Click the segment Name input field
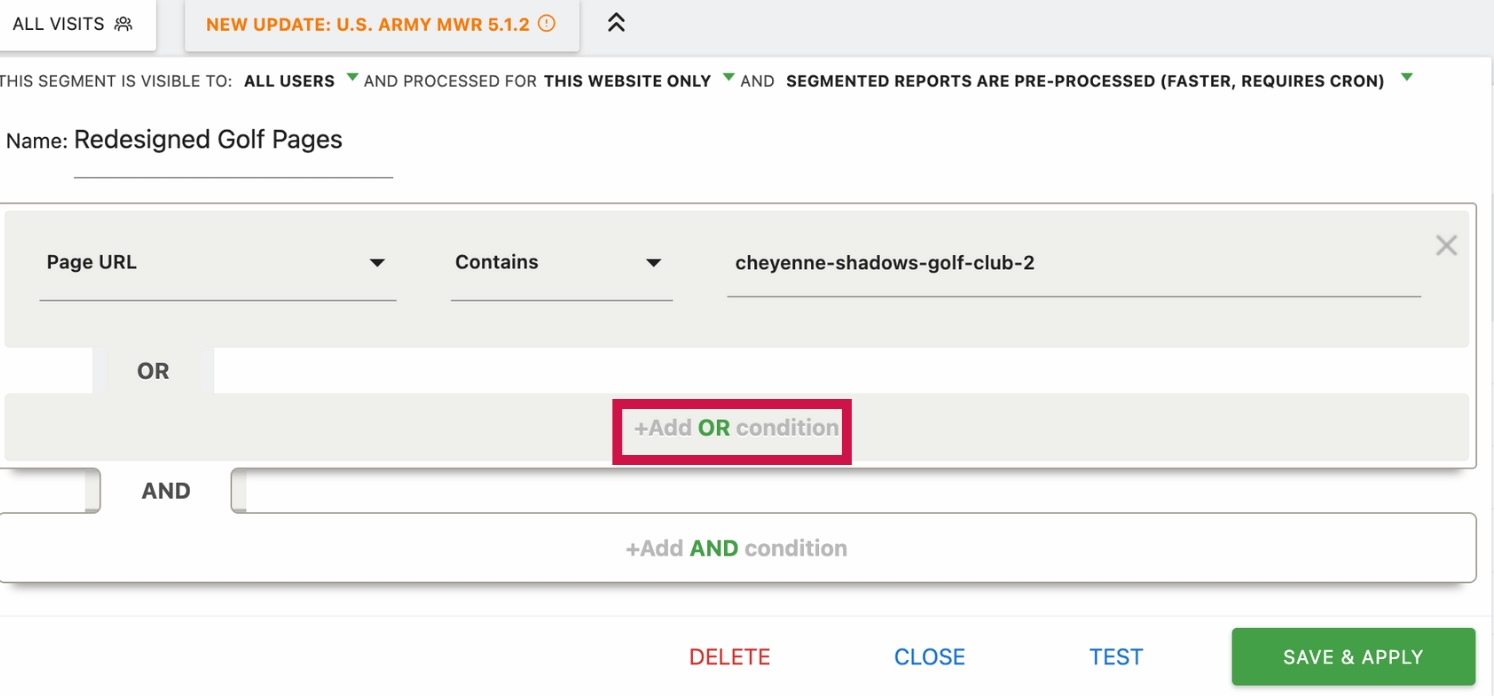This screenshot has height=696, width=1494. [233, 146]
